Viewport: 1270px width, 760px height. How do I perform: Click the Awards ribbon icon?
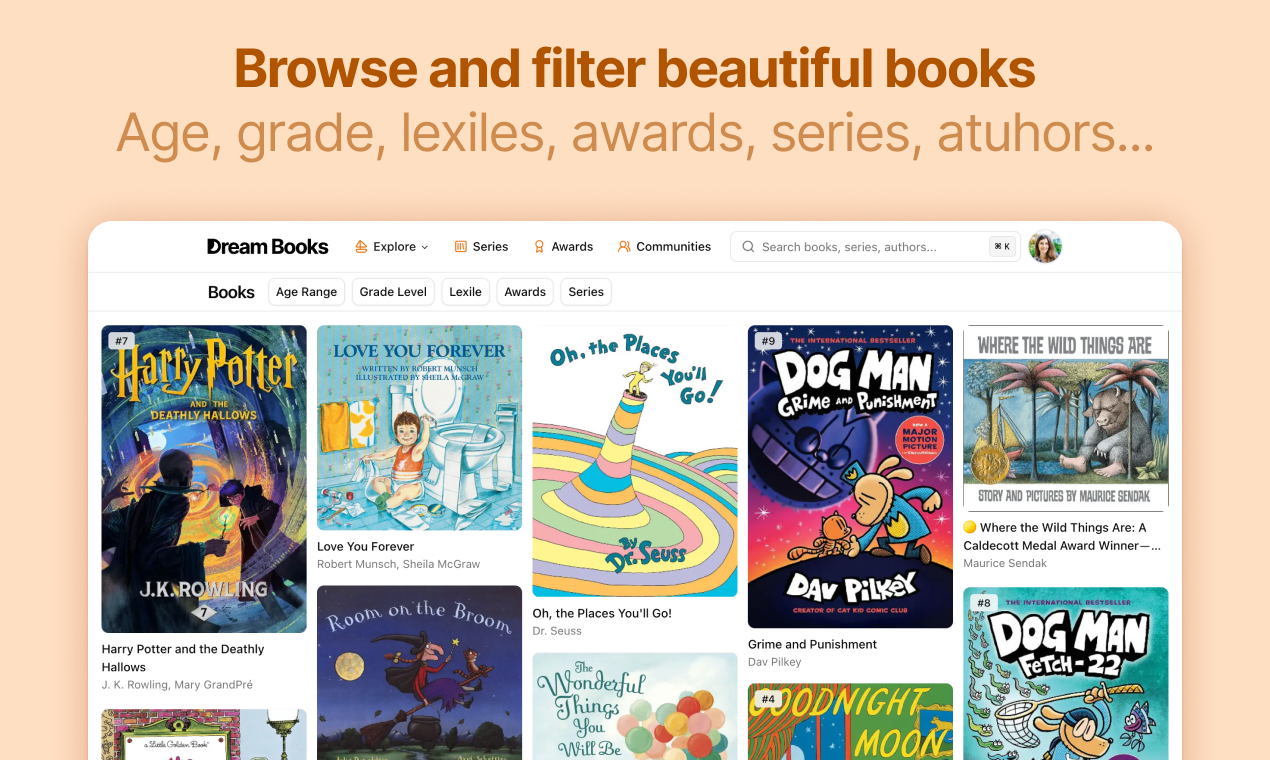click(x=539, y=247)
